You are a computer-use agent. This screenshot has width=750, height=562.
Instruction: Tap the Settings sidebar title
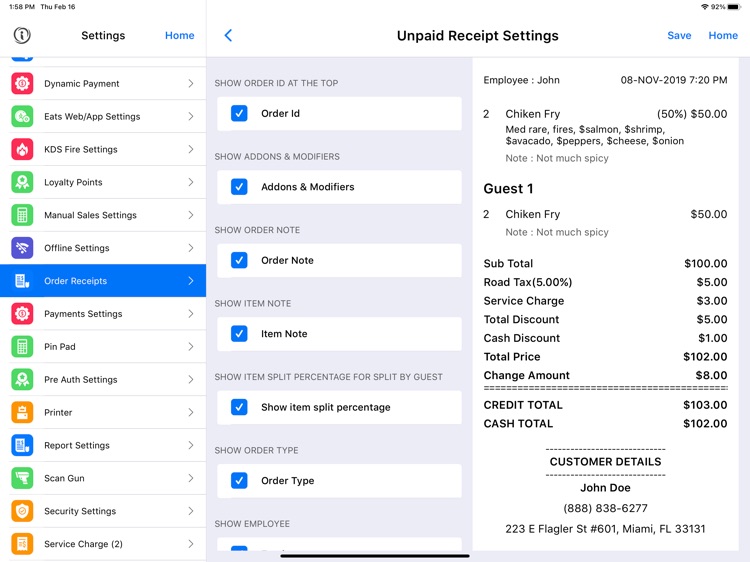pos(103,35)
